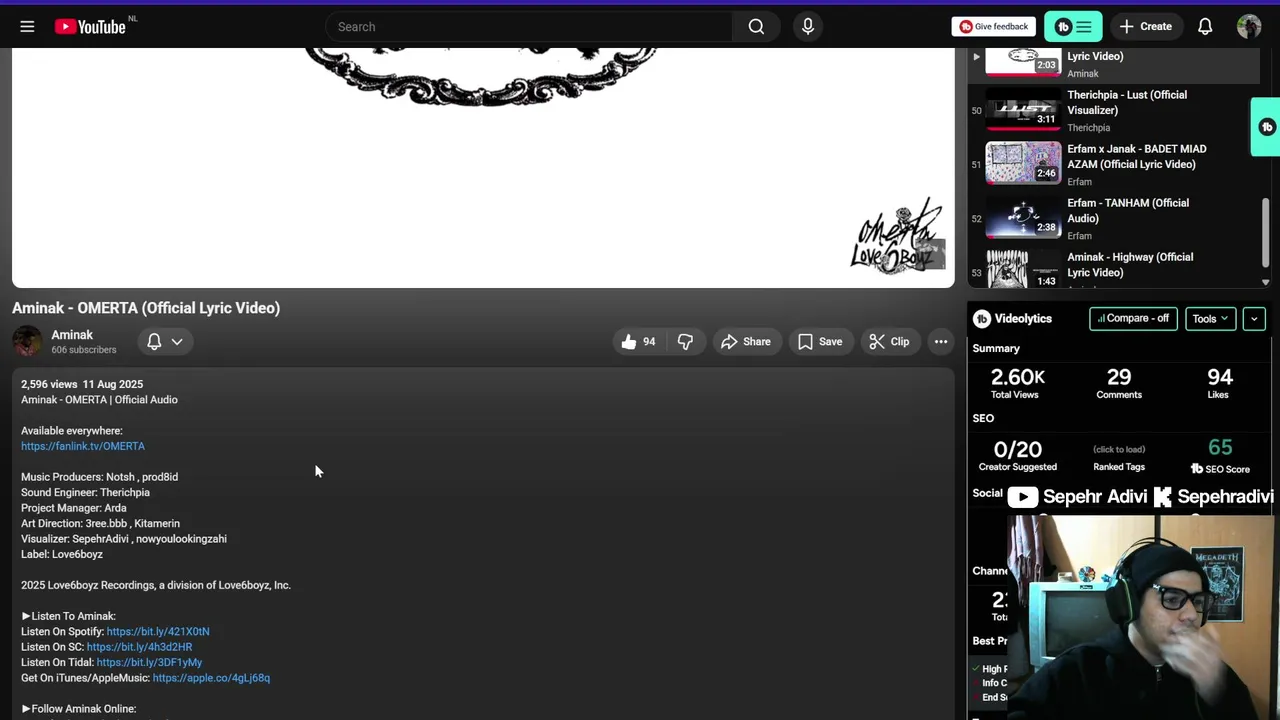Open the Aminak channel name link

(x=72, y=335)
